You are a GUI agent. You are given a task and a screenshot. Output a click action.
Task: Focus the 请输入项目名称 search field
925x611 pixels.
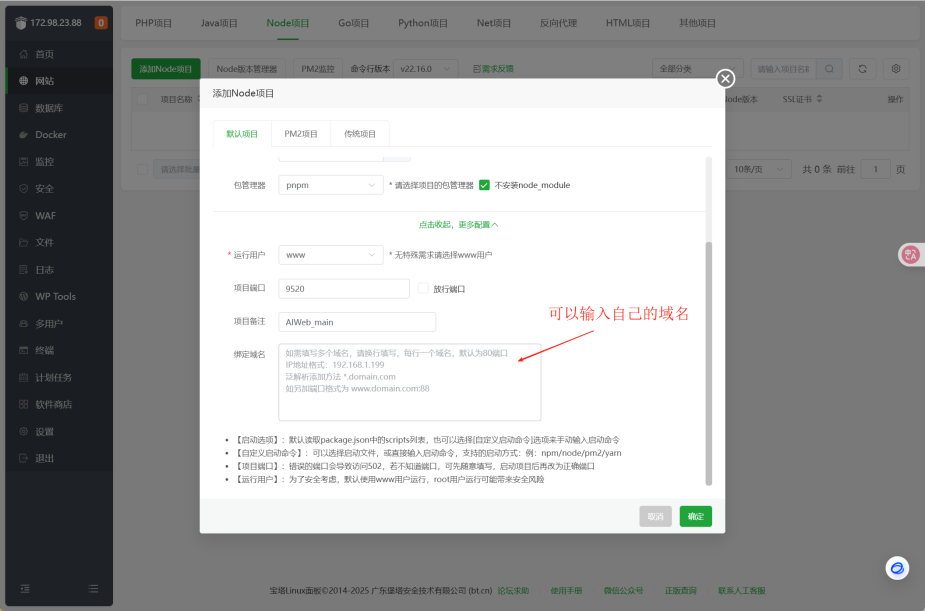click(x=783, y=69)
